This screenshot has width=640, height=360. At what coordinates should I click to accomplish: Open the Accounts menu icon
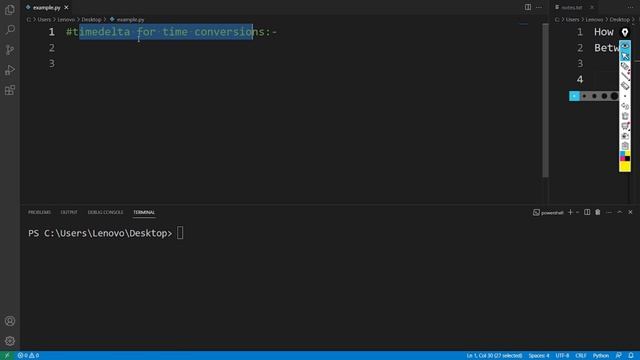(10, 321)
